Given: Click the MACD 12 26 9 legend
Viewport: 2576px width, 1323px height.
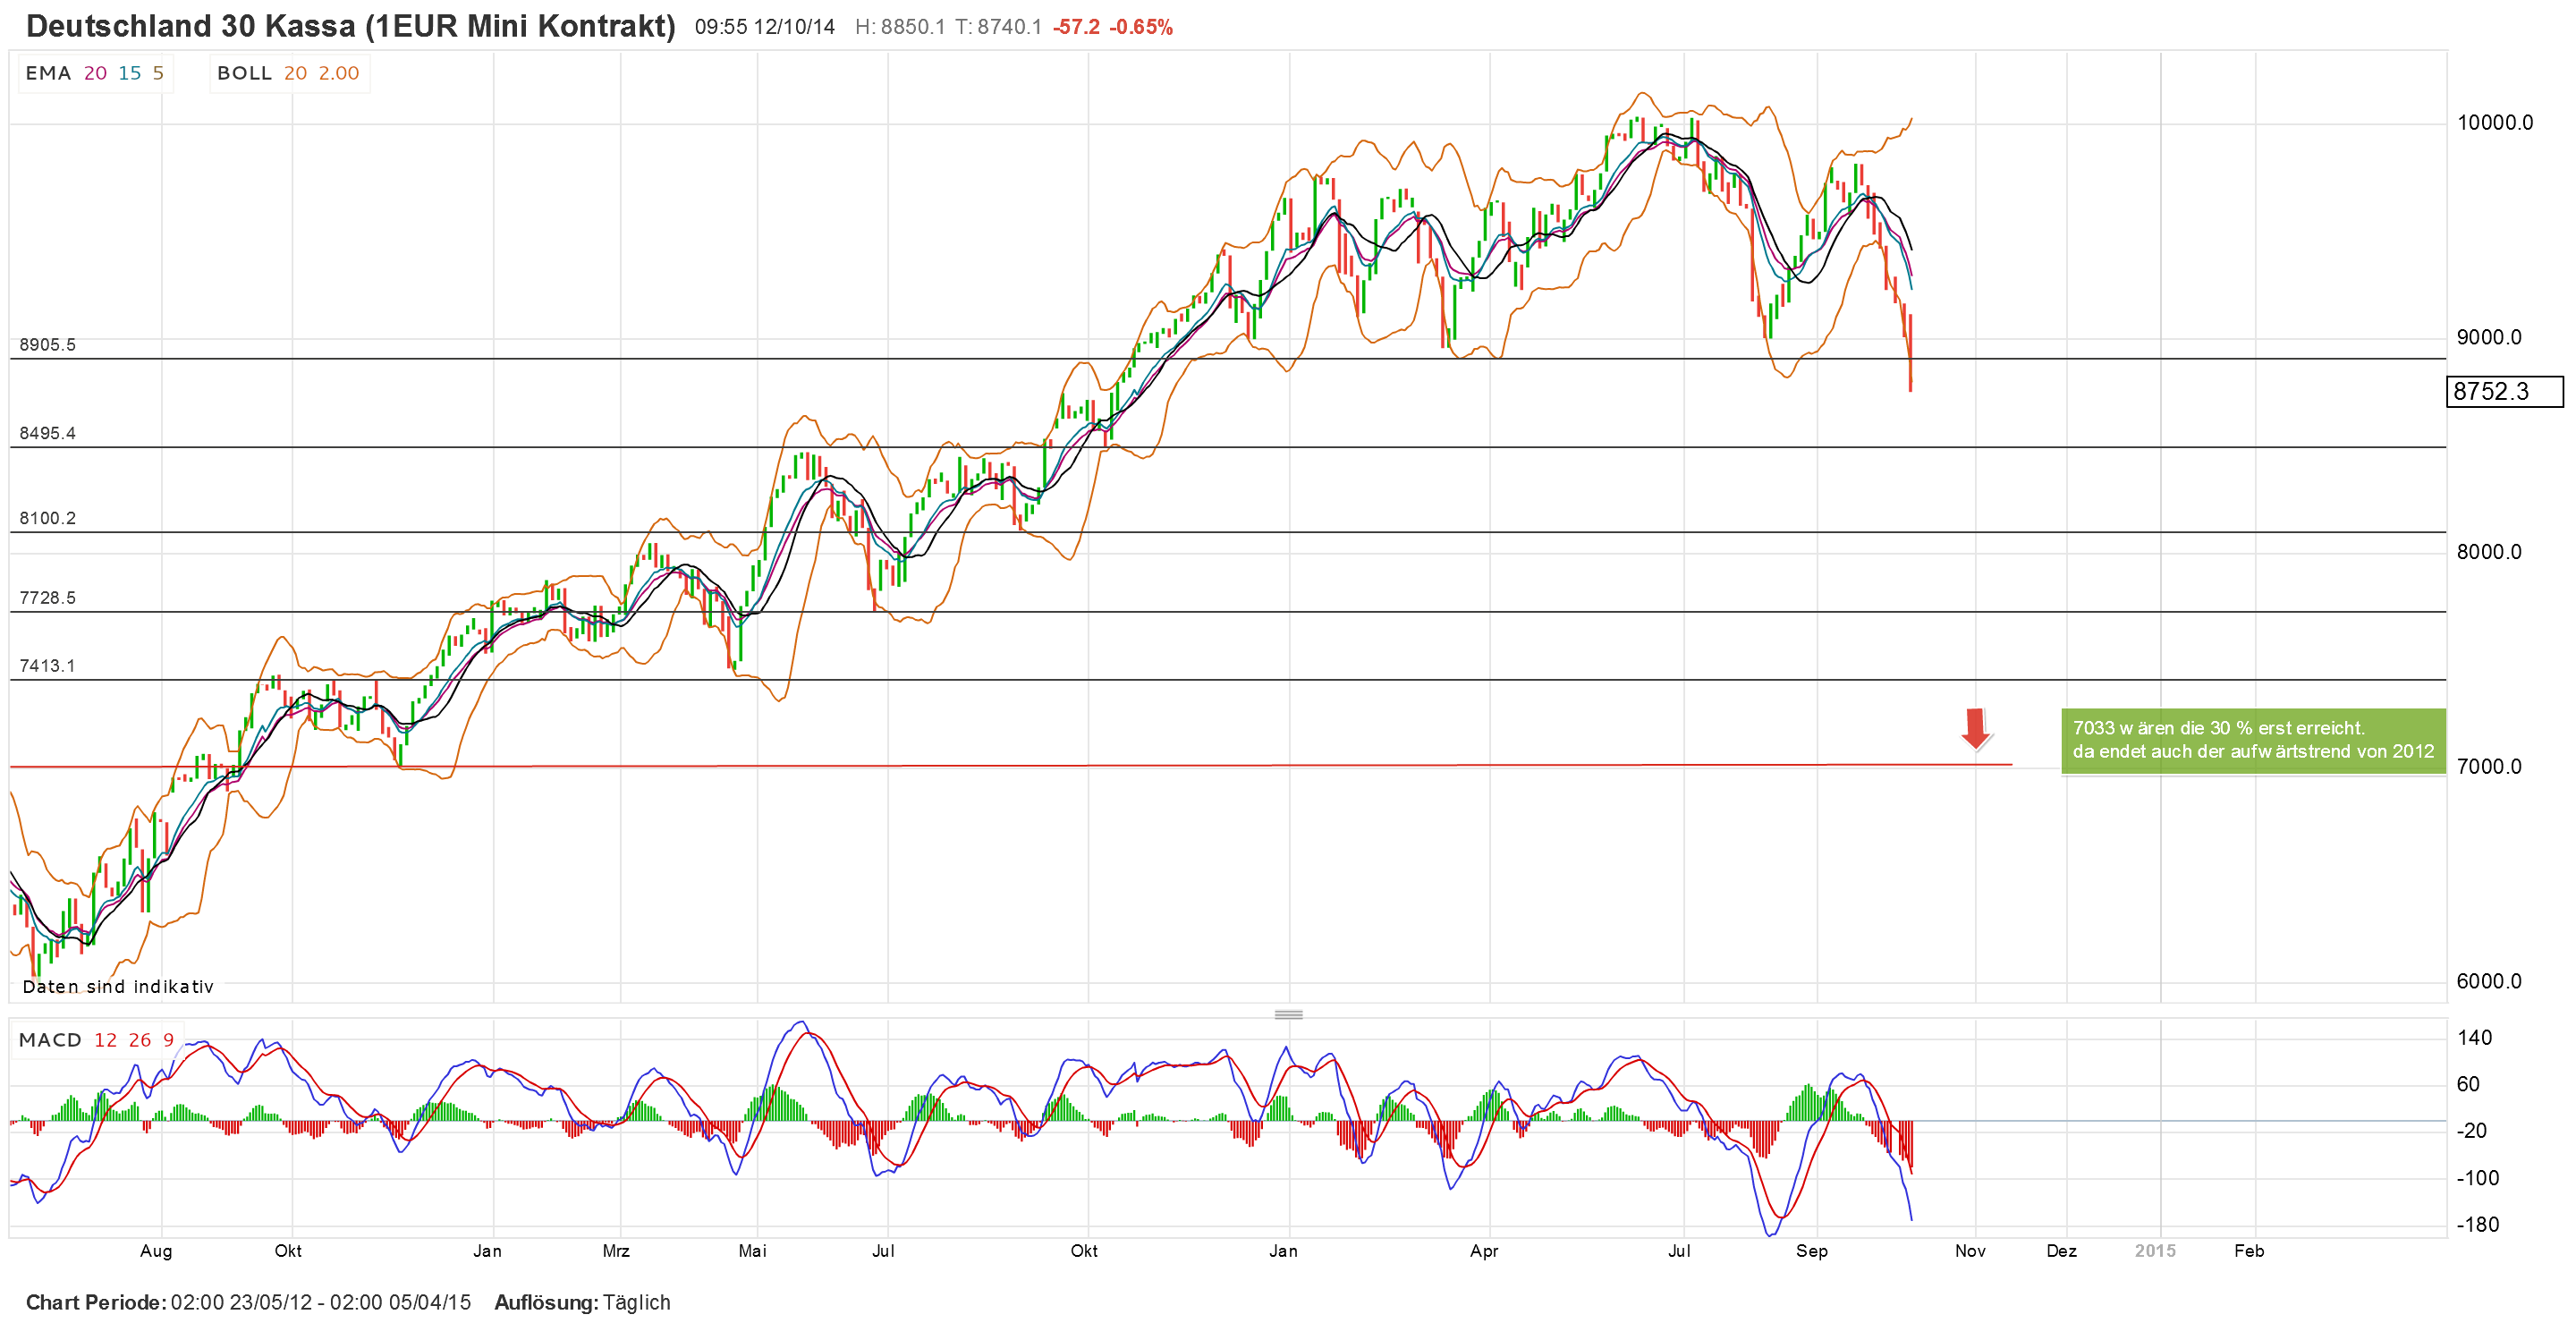Looking at the screenshot, I should (95, 1040).
